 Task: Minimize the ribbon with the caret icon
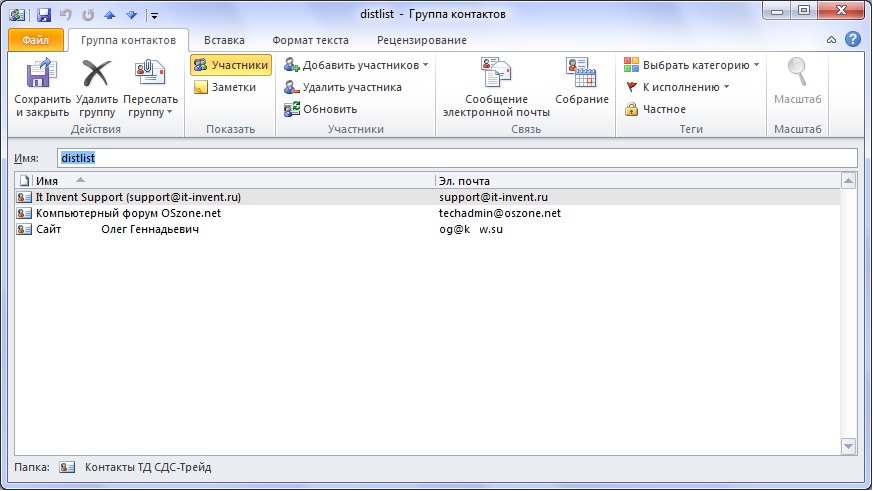(x=831, y=40)
